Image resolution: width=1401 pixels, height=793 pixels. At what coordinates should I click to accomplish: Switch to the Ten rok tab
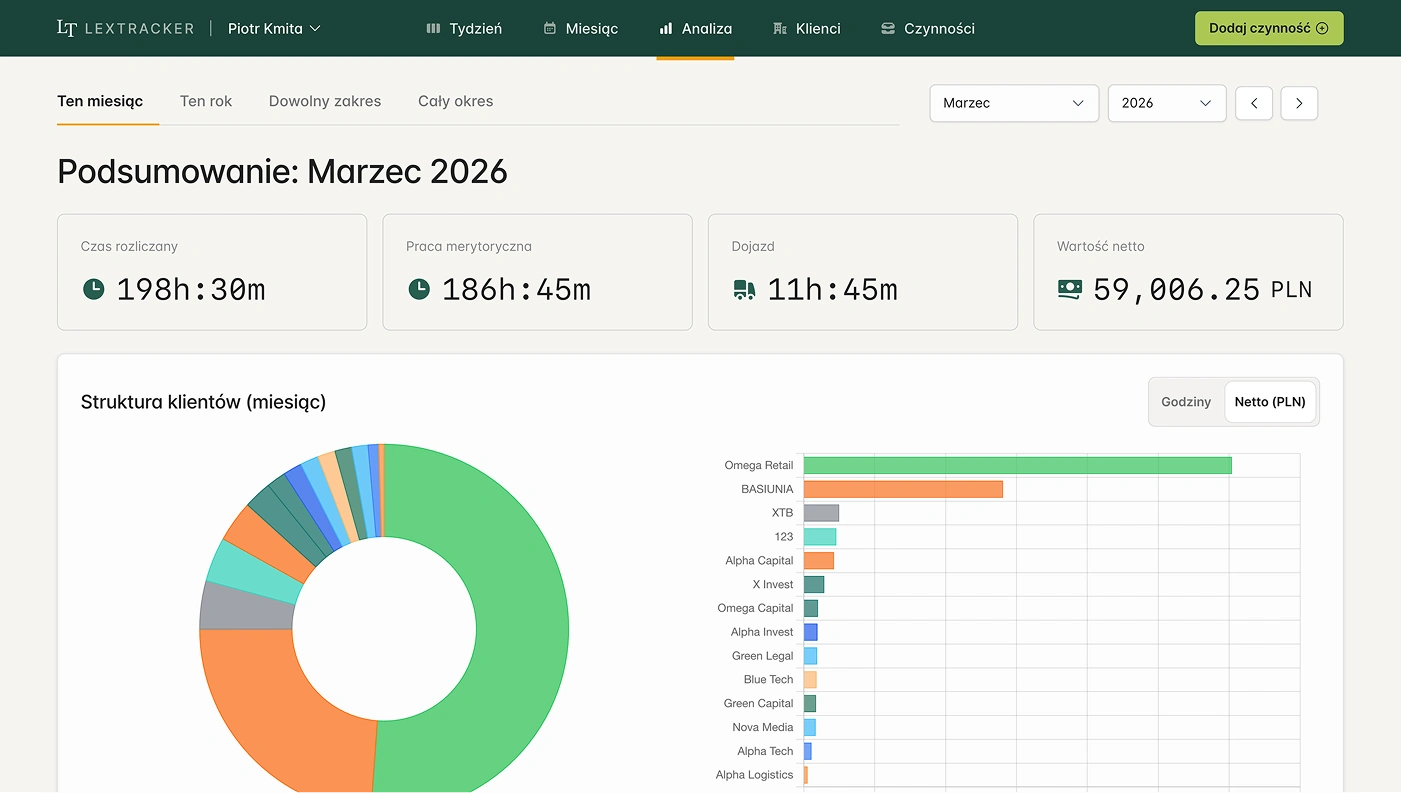[x=205, y=101]
